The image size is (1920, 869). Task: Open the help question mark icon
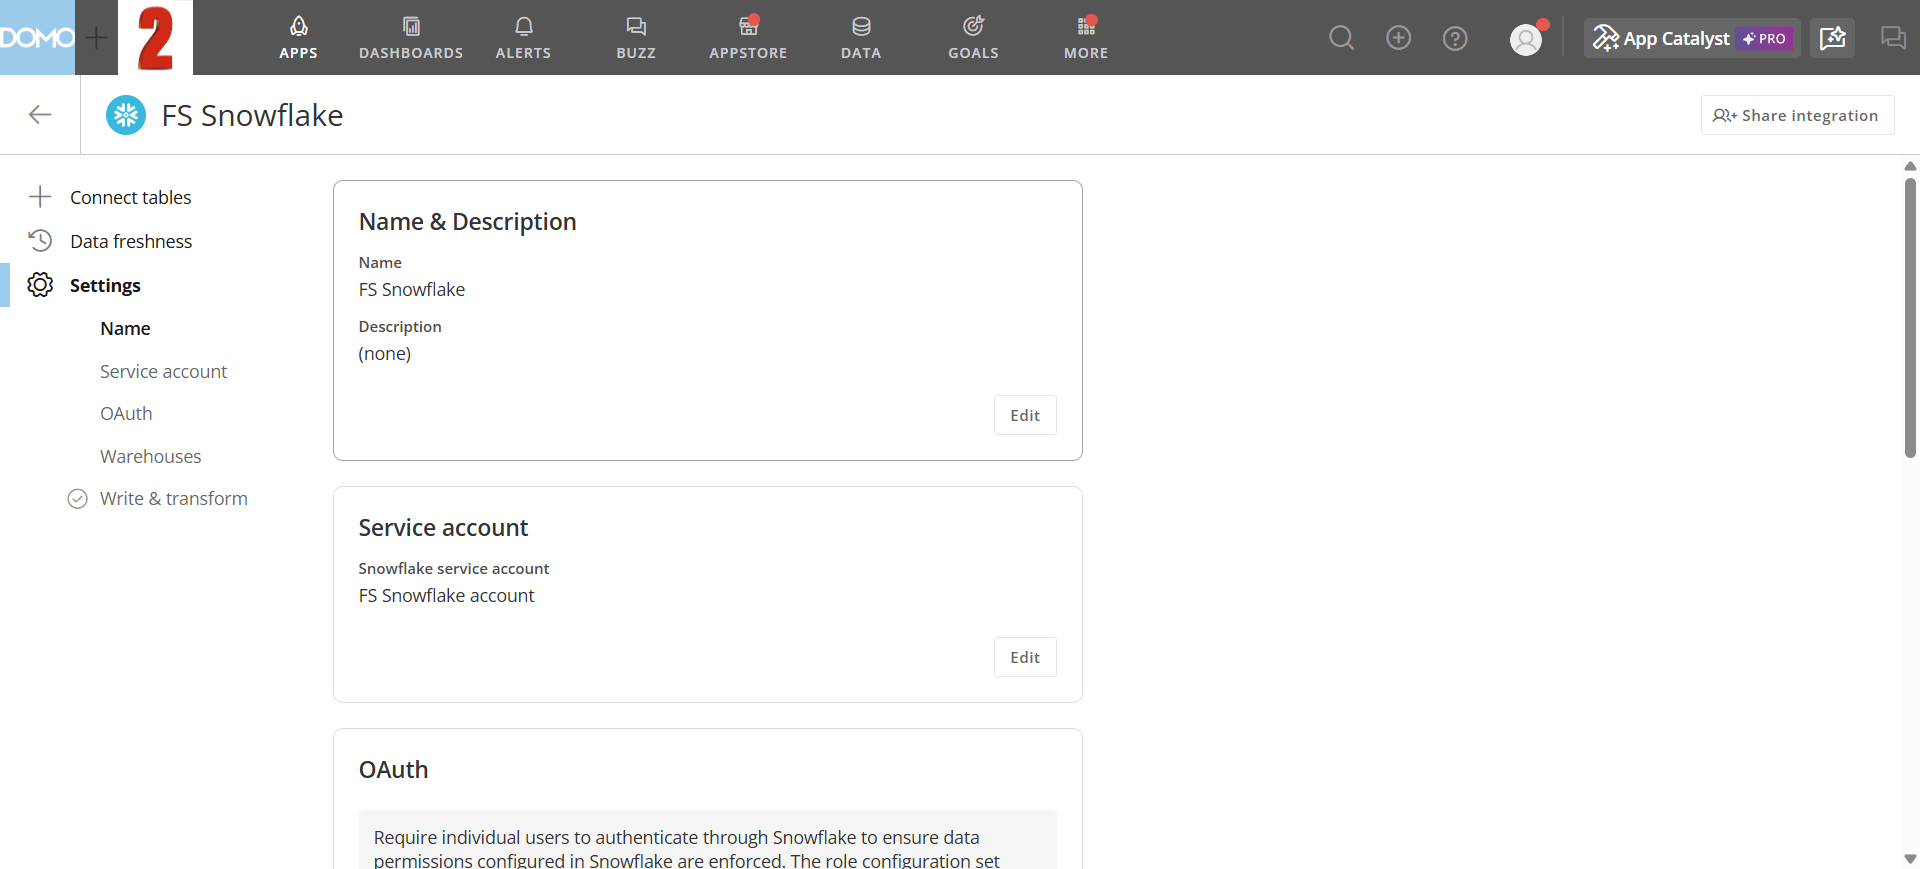[1455, 38]
